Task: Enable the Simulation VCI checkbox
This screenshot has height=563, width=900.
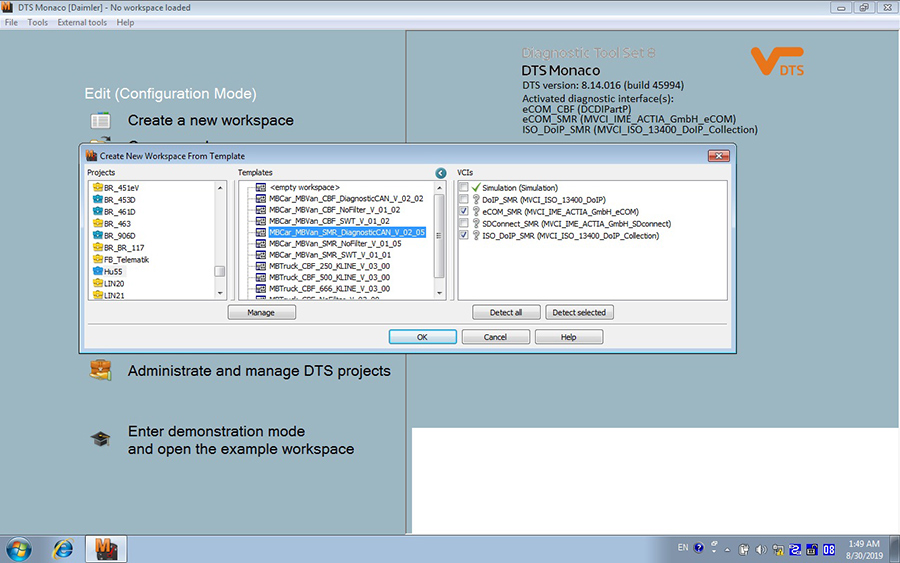Action: click(464, 188)
